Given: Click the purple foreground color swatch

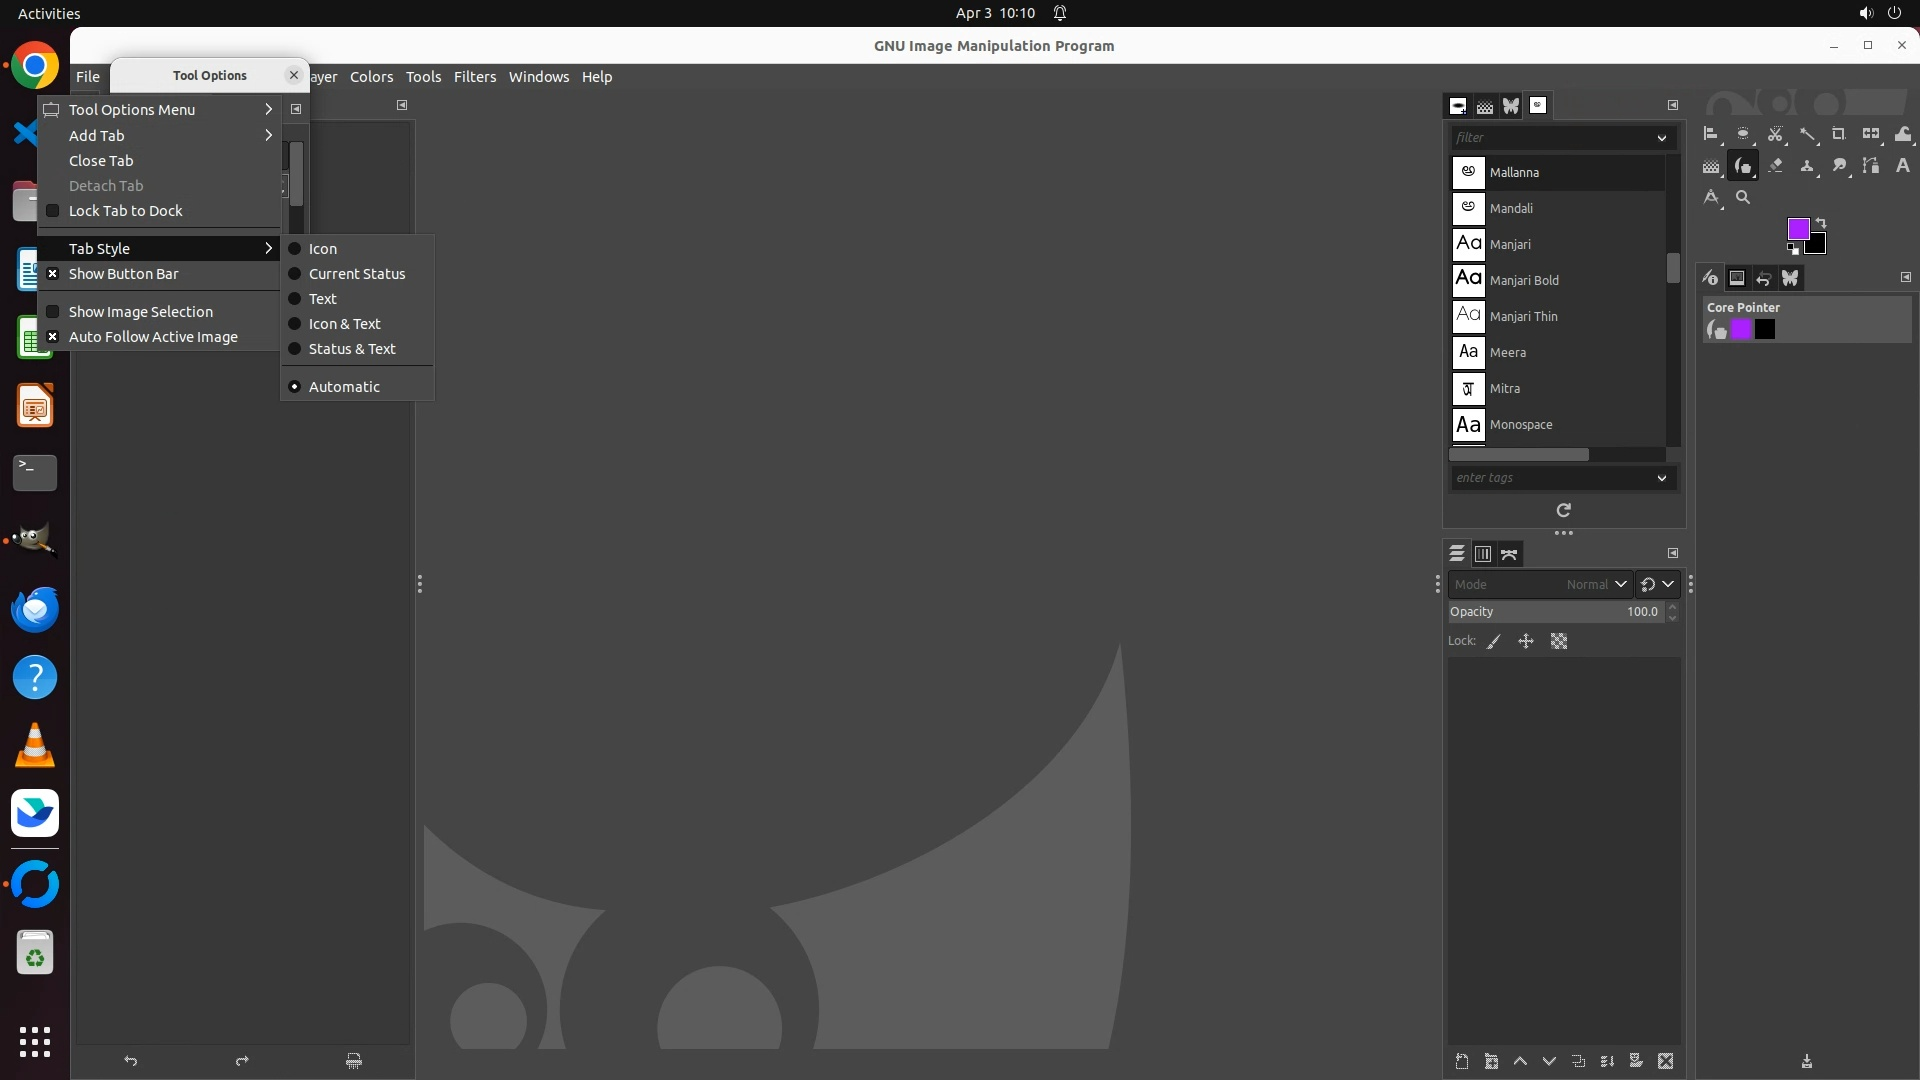Looking at the screenshot, I should pyautogui.click(x=1797, y=229).
